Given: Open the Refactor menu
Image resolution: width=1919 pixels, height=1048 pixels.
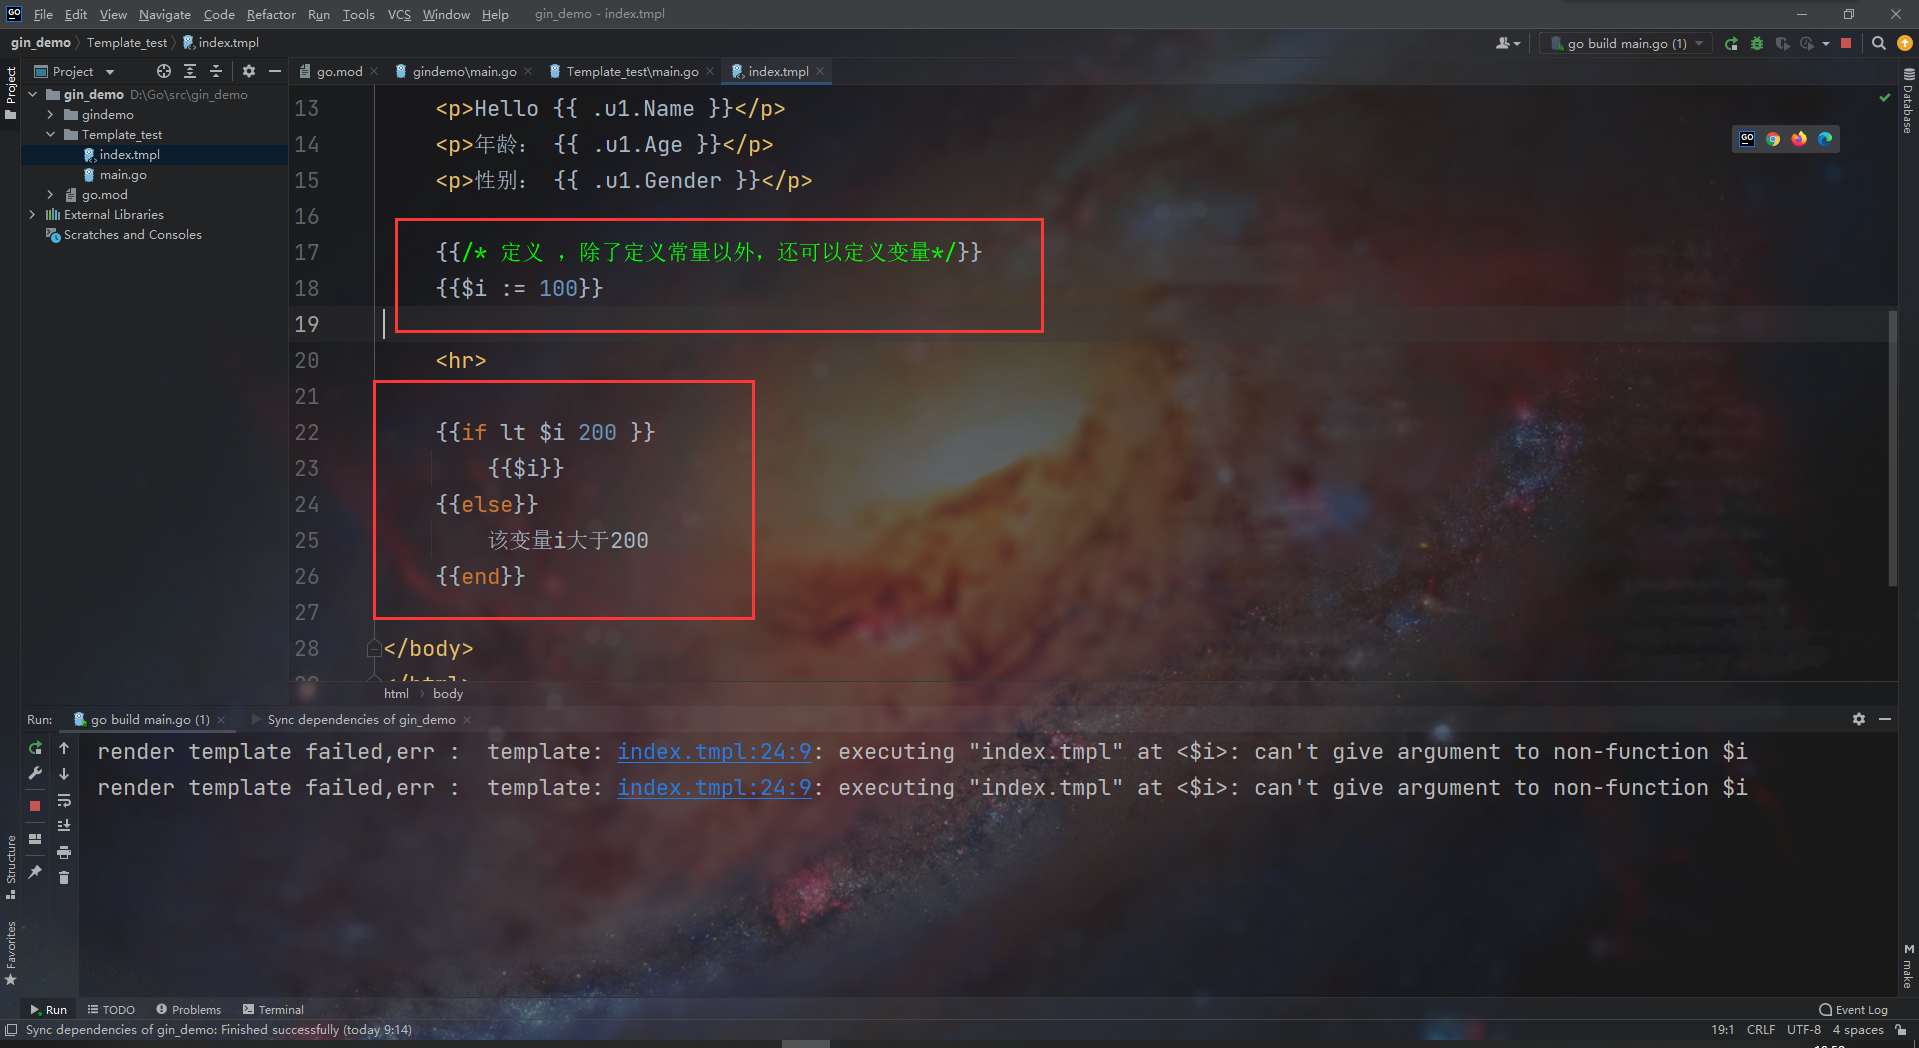Looking at the screenshot, I should point(270,14).
